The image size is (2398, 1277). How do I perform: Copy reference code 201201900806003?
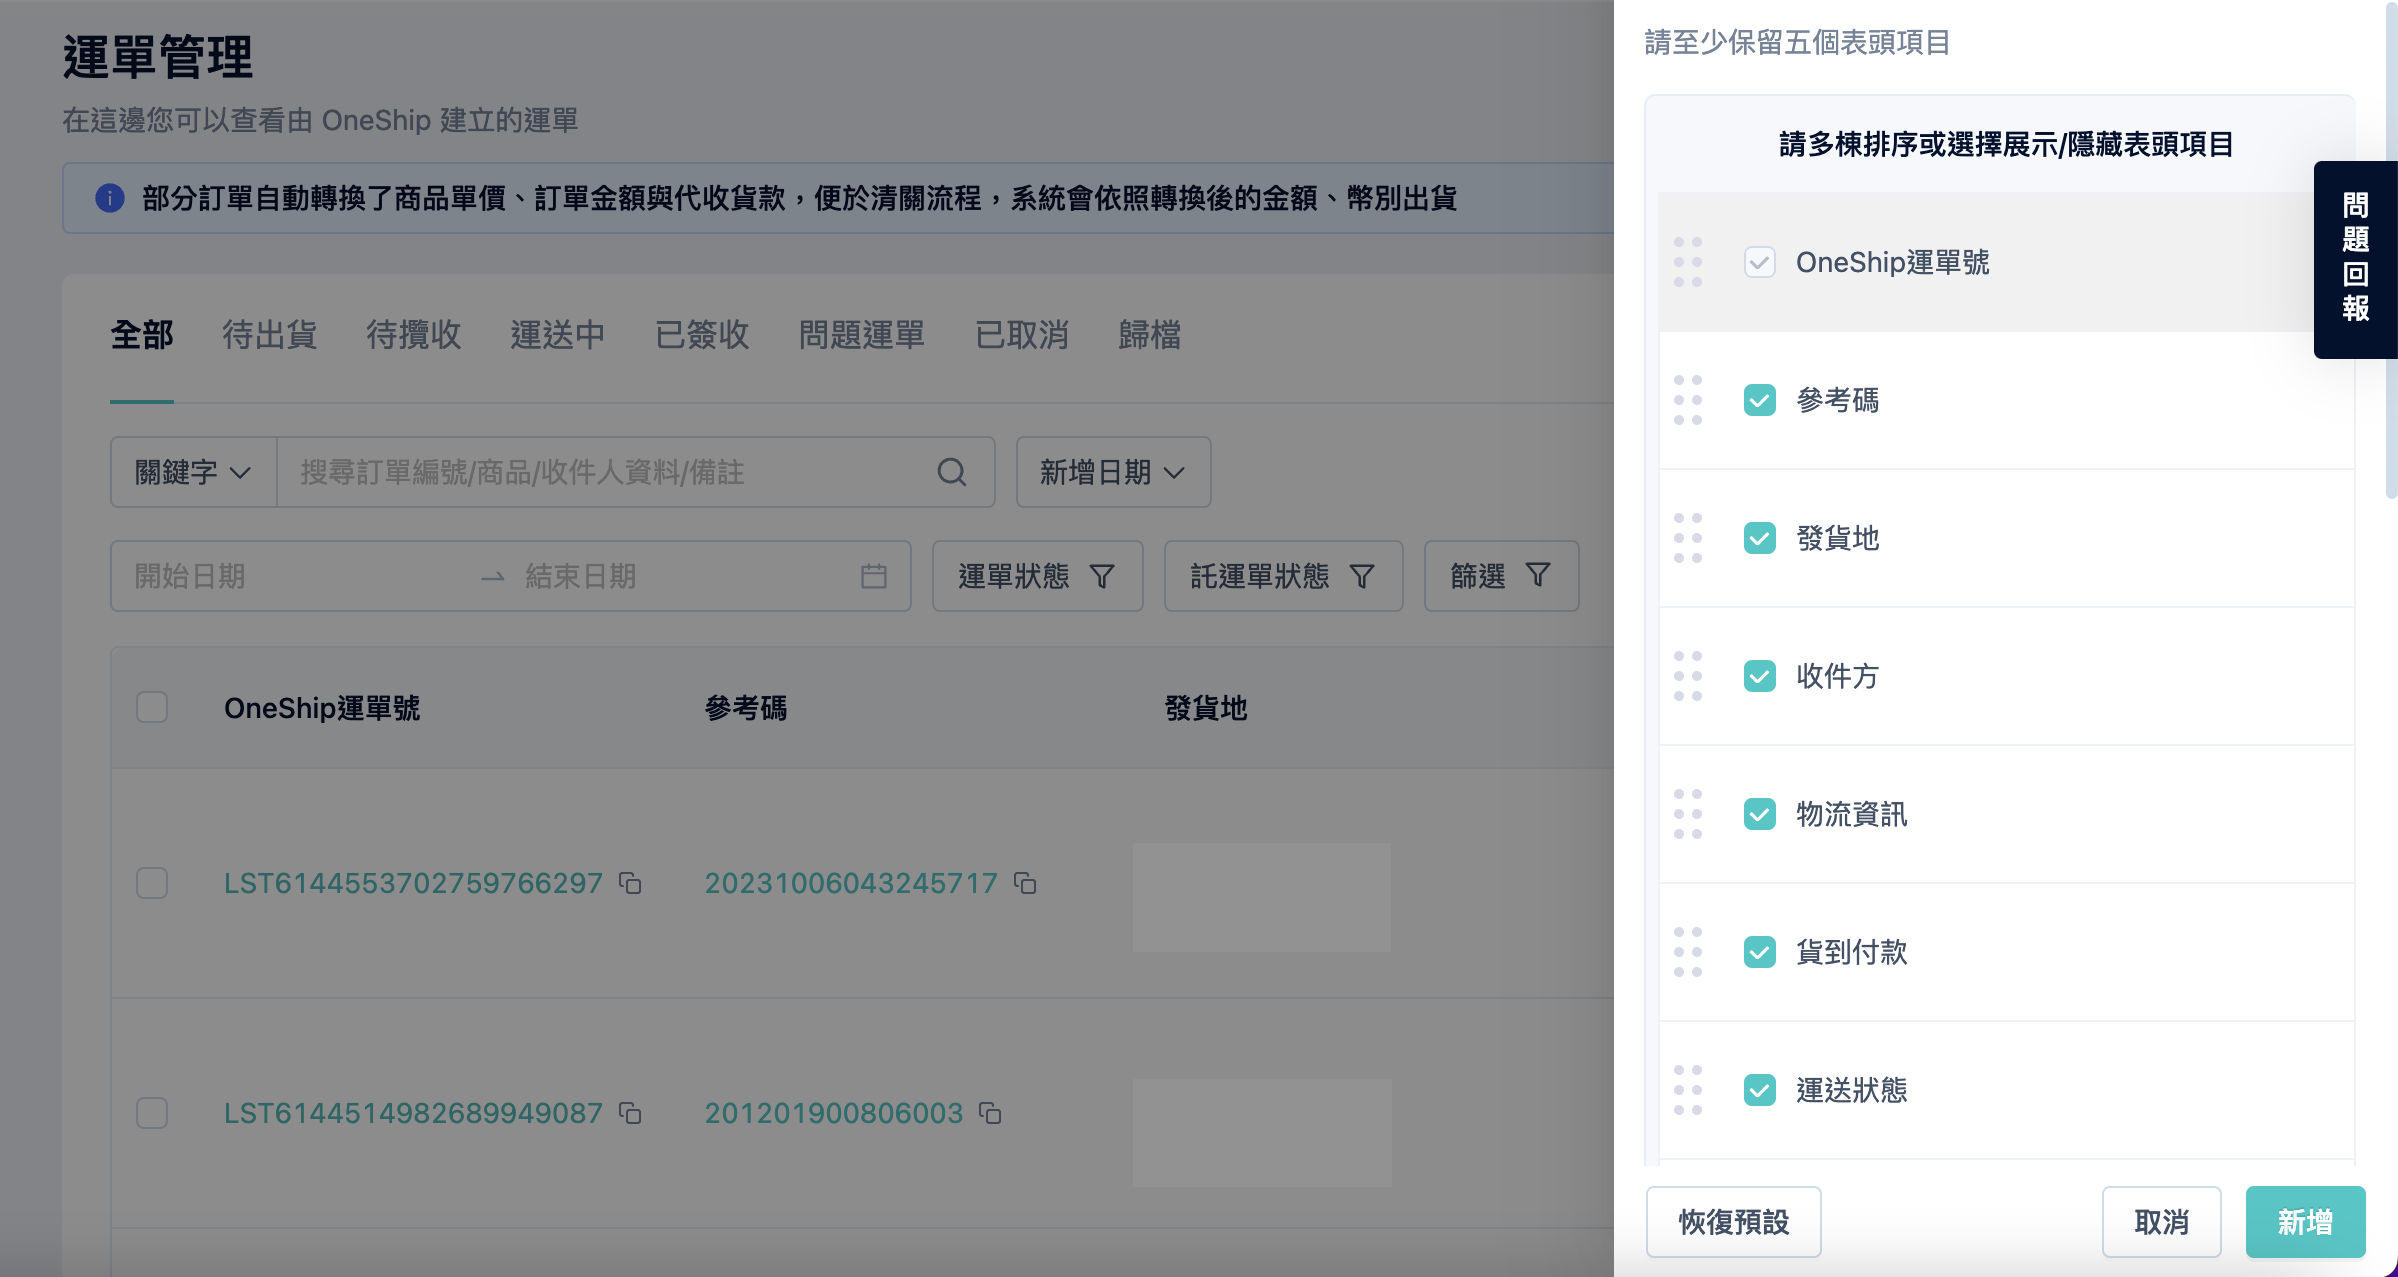(990, 1113)
